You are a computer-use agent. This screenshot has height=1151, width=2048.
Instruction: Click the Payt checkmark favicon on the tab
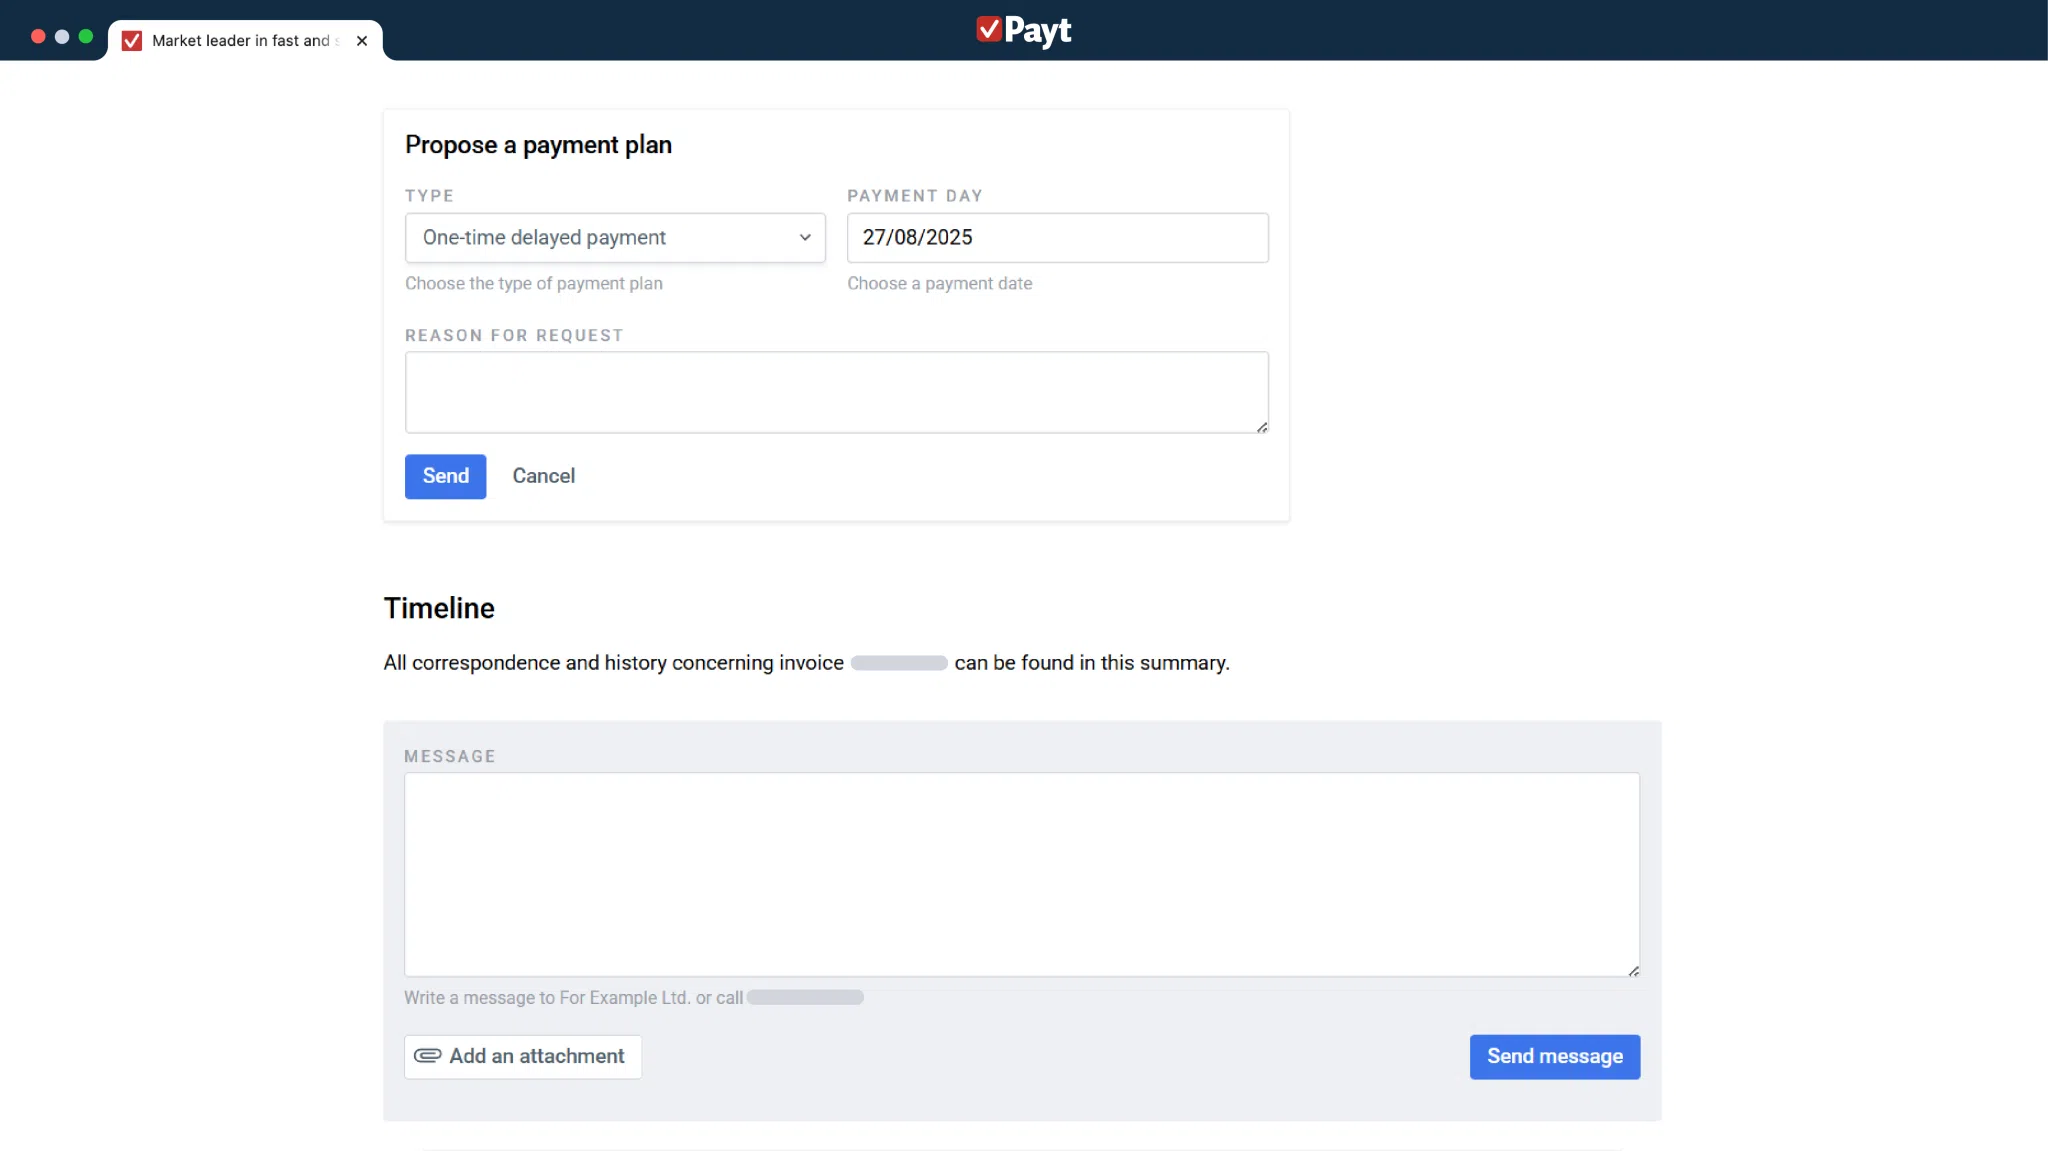[x=132, y=41]
